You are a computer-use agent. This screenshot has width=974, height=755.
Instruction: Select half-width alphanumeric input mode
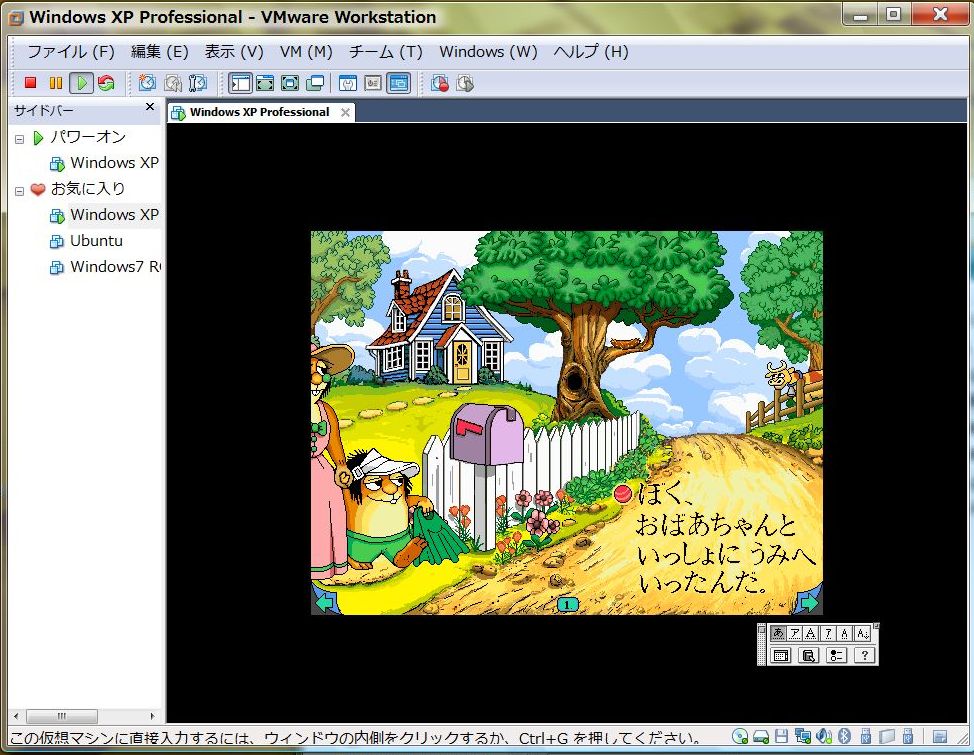click(x=844, y=633)
